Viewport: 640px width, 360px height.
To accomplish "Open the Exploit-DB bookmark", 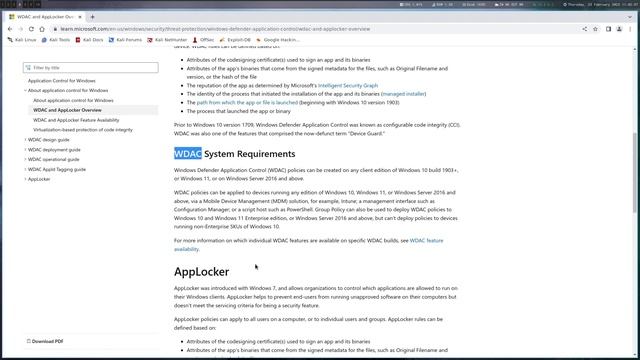I will (235, 40).
